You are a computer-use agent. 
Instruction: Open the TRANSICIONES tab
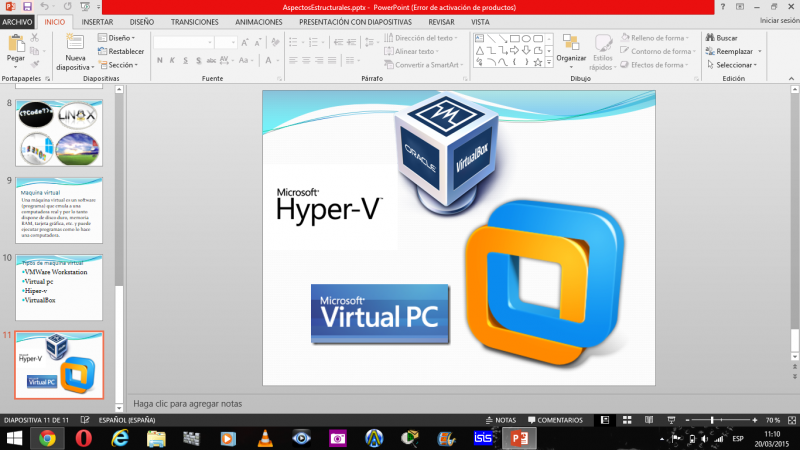194,22
